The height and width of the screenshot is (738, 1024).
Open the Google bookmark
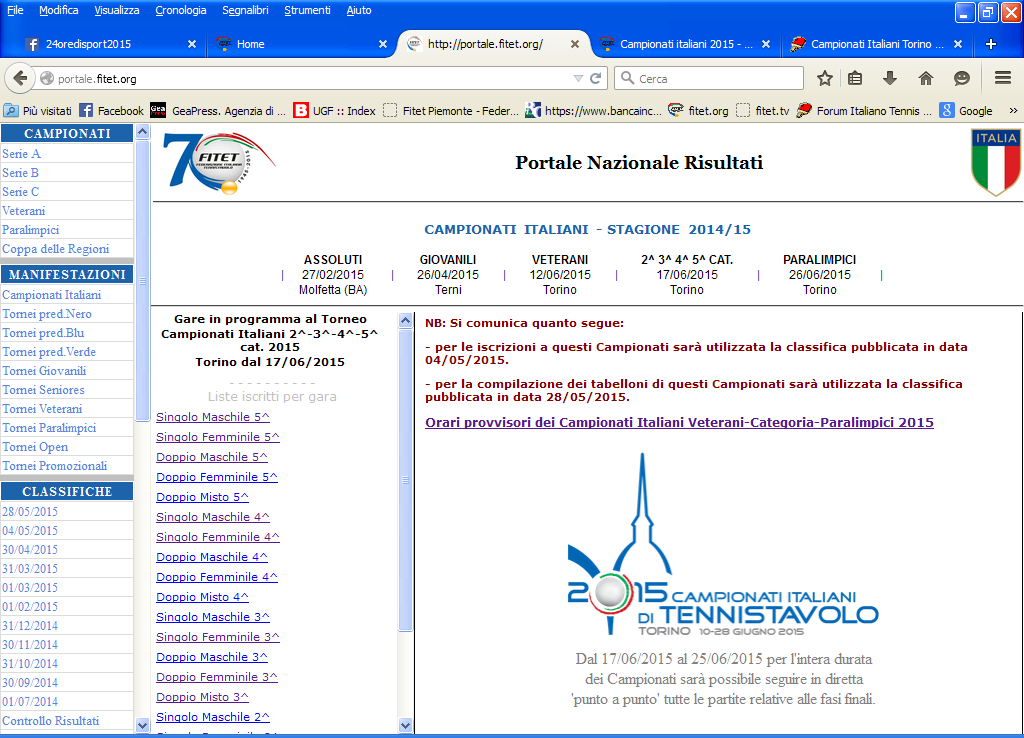[967, 110]
